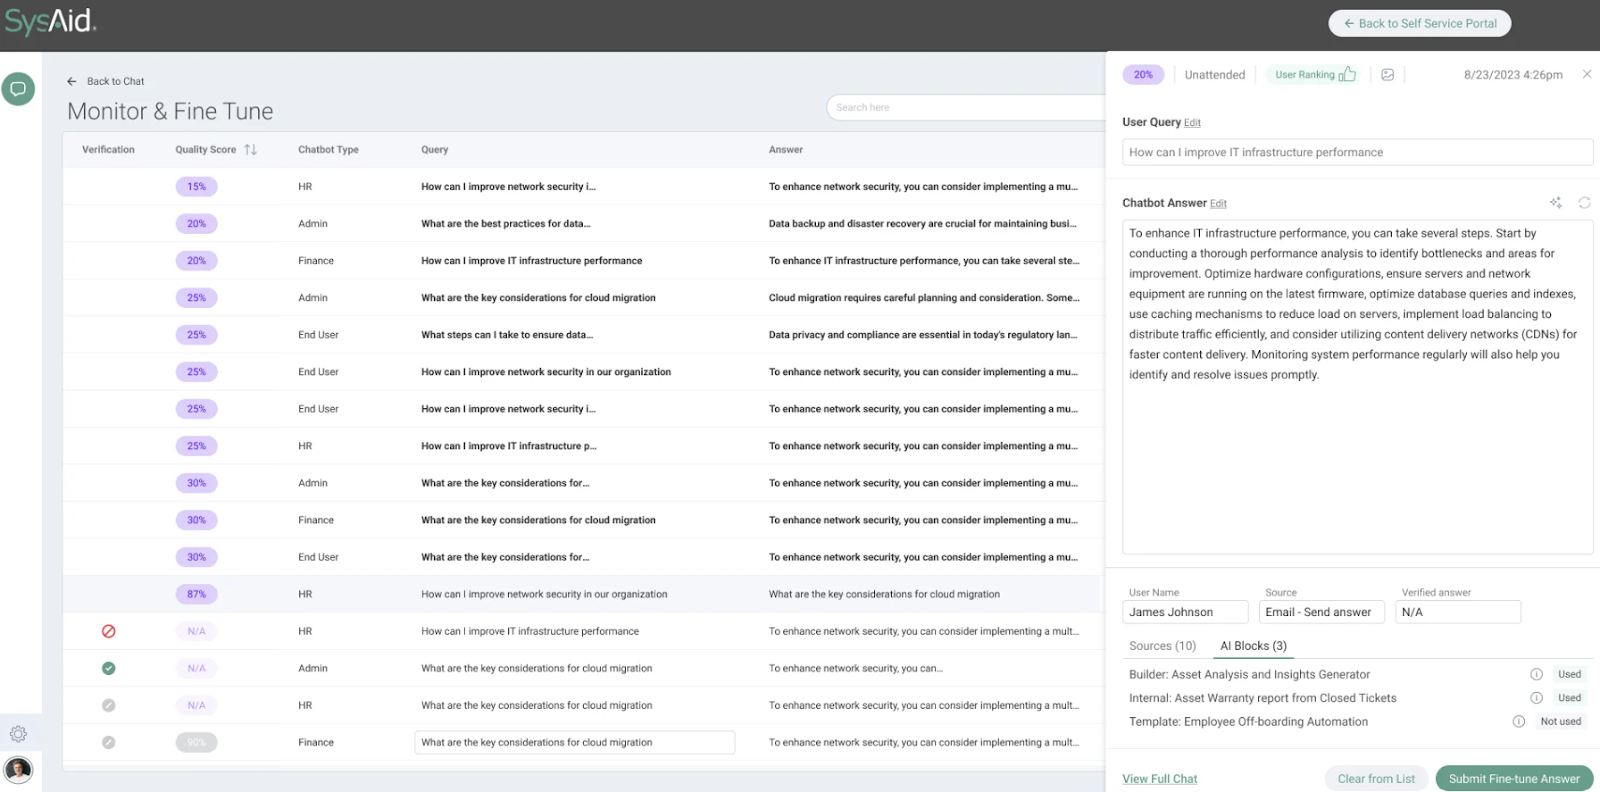The width and height of the screenshot is (1600, 792).
Task: Click the thumbs-up User Ranking icon
Action: coord(1347,75)
